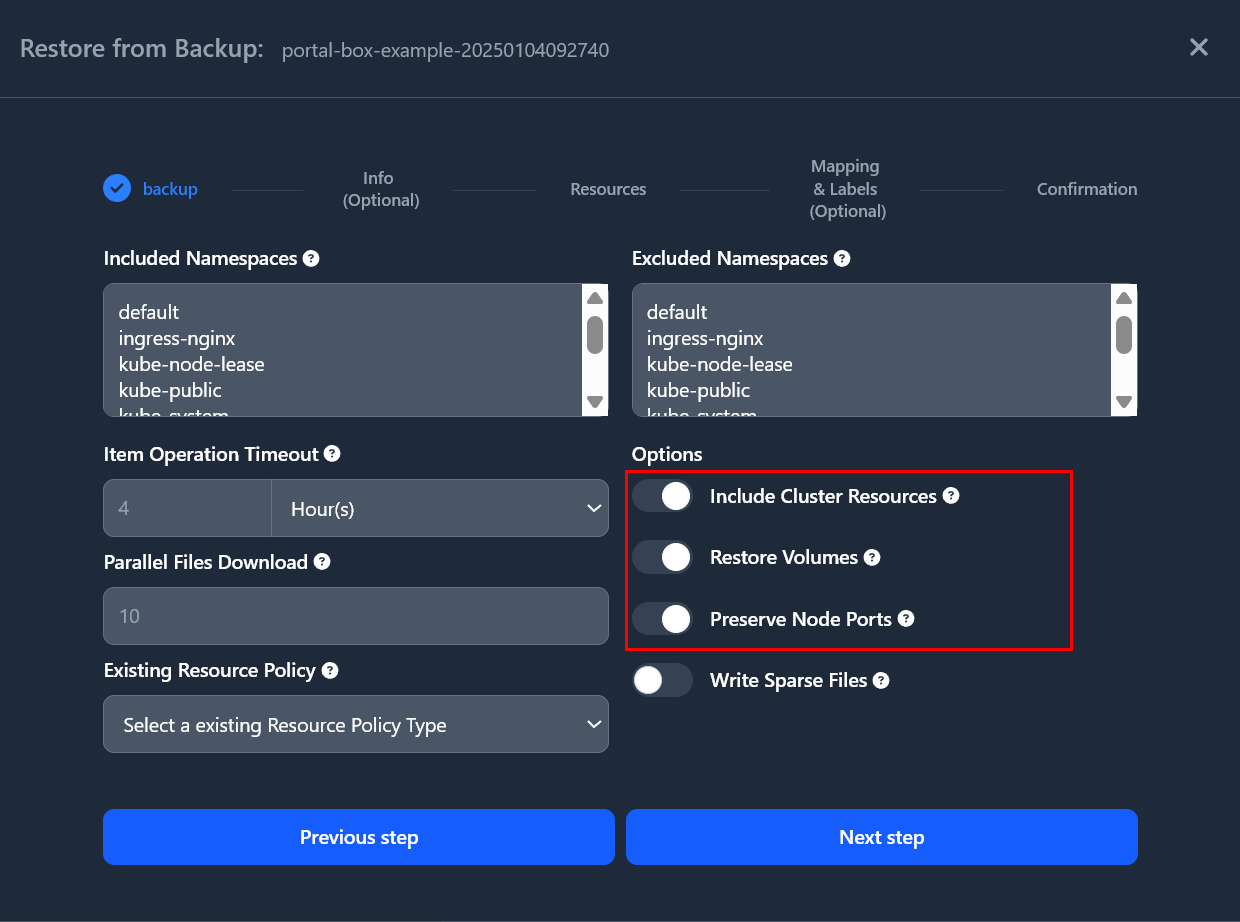Enable Write Sparse Files switch
The width and height of the screenshot is (1240, 922).
662,680
